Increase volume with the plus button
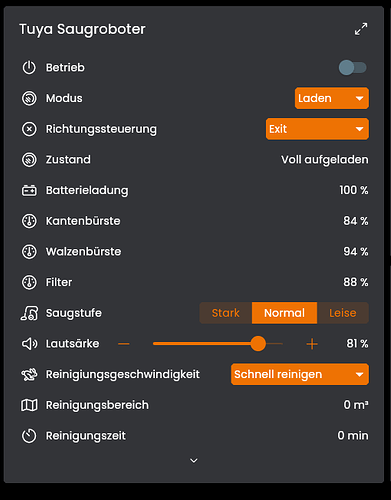The image size is (391, 500). pos(312,344)
